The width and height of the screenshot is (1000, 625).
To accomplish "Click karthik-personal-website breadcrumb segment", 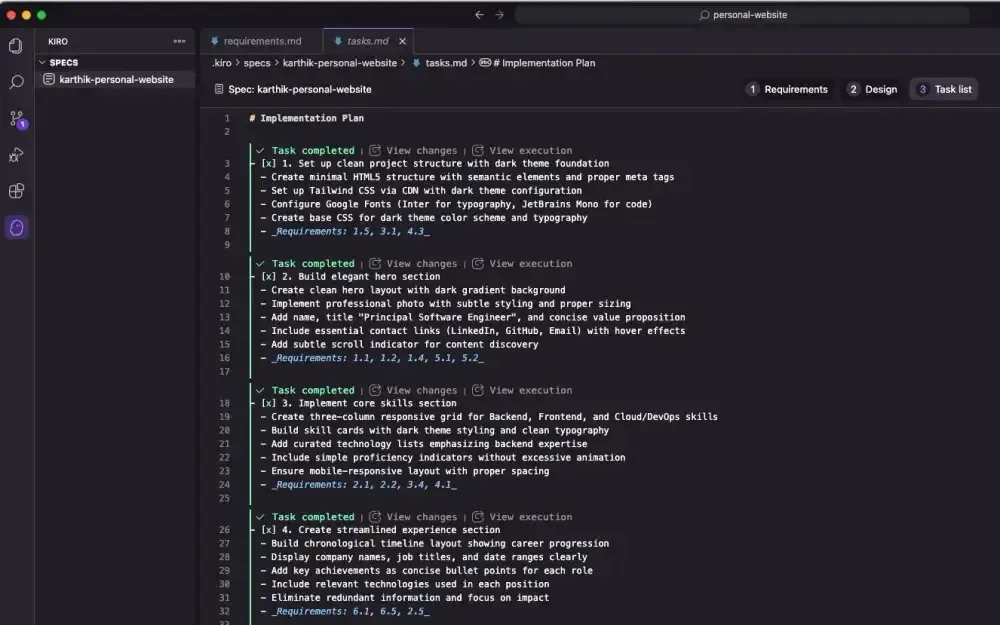I will point(339,63).
